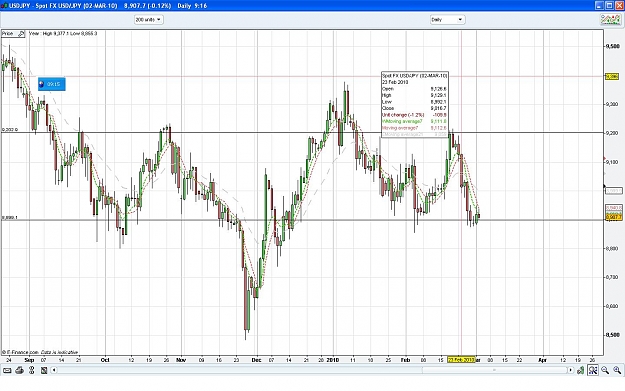Click the green chart/money icon beside scrollbar
Viewport: 625px width, 391px height.
581,370
